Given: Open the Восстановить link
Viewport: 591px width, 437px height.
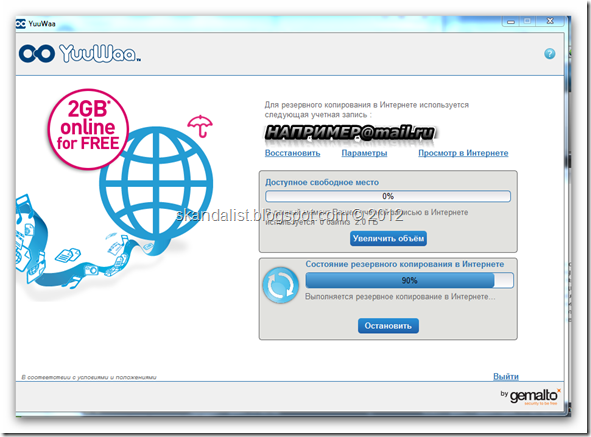Looking at the screenshot, I should [x=292, y=153].
